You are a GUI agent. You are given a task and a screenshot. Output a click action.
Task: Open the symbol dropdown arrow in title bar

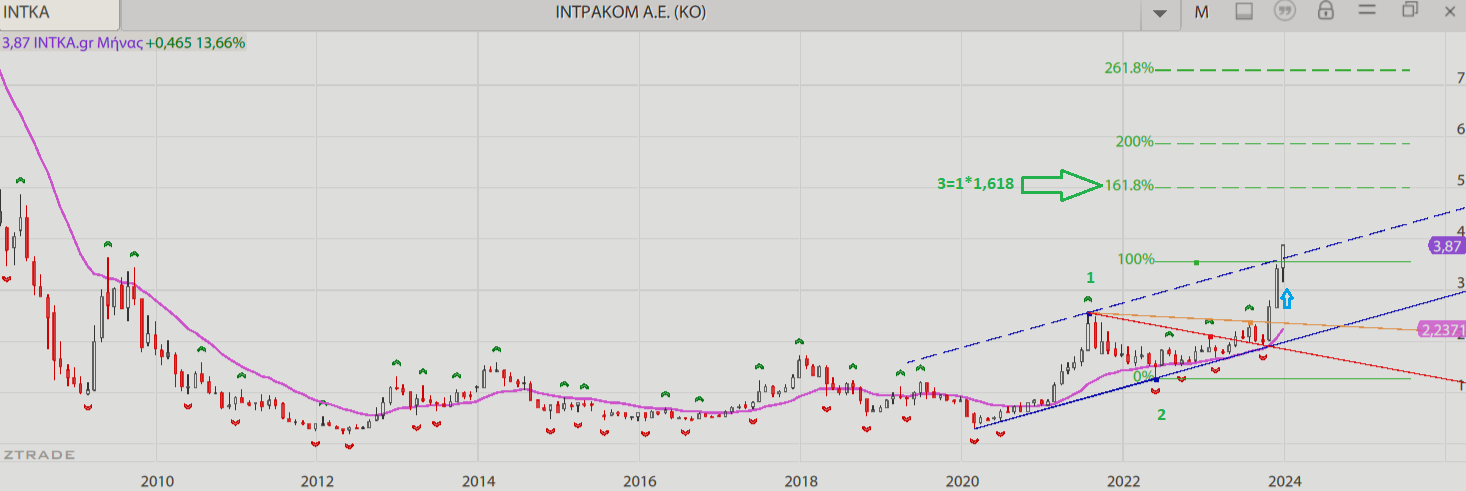[x=1160, y=13]
